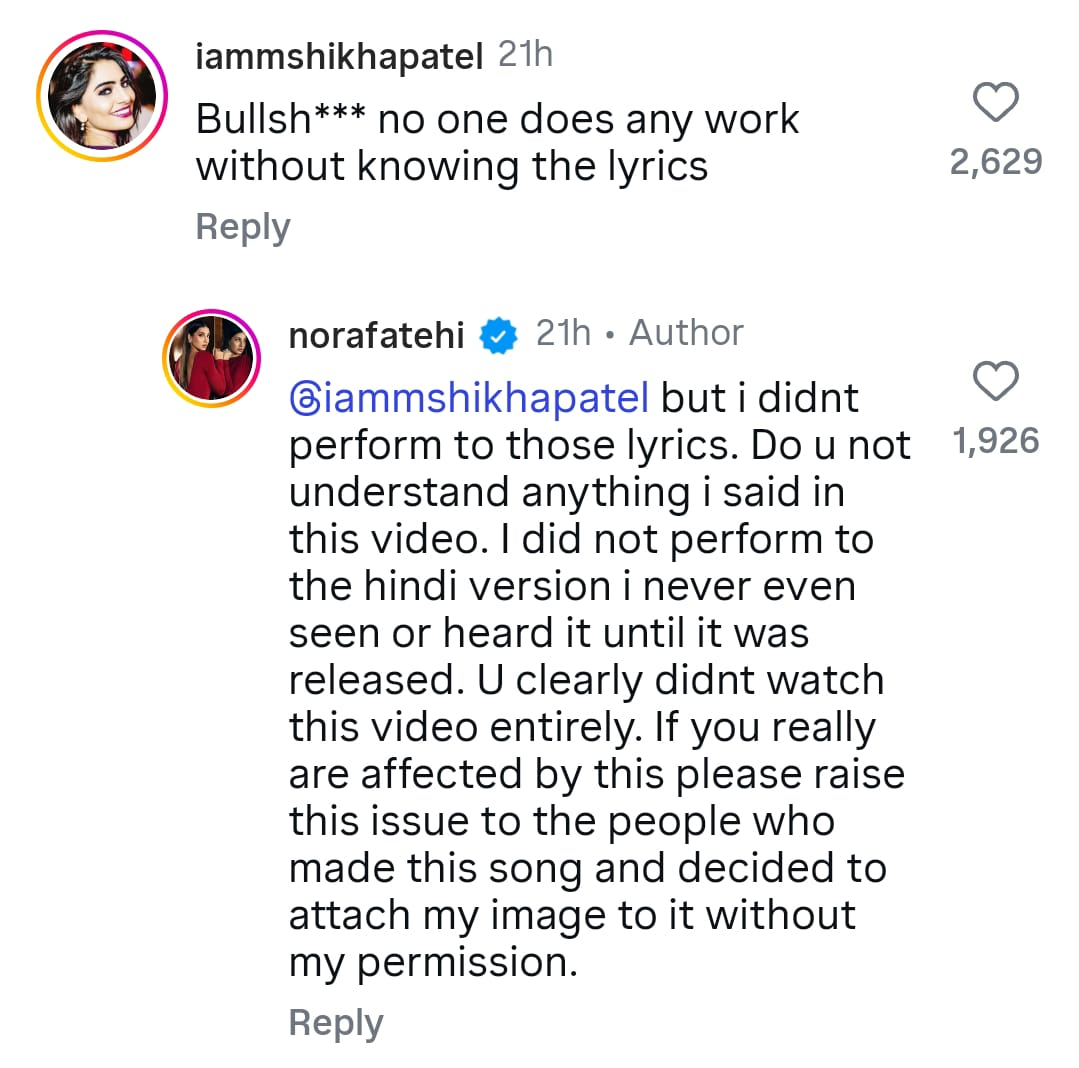Open the 21h timestamp on norafatehi's reply

pos(563,333)
